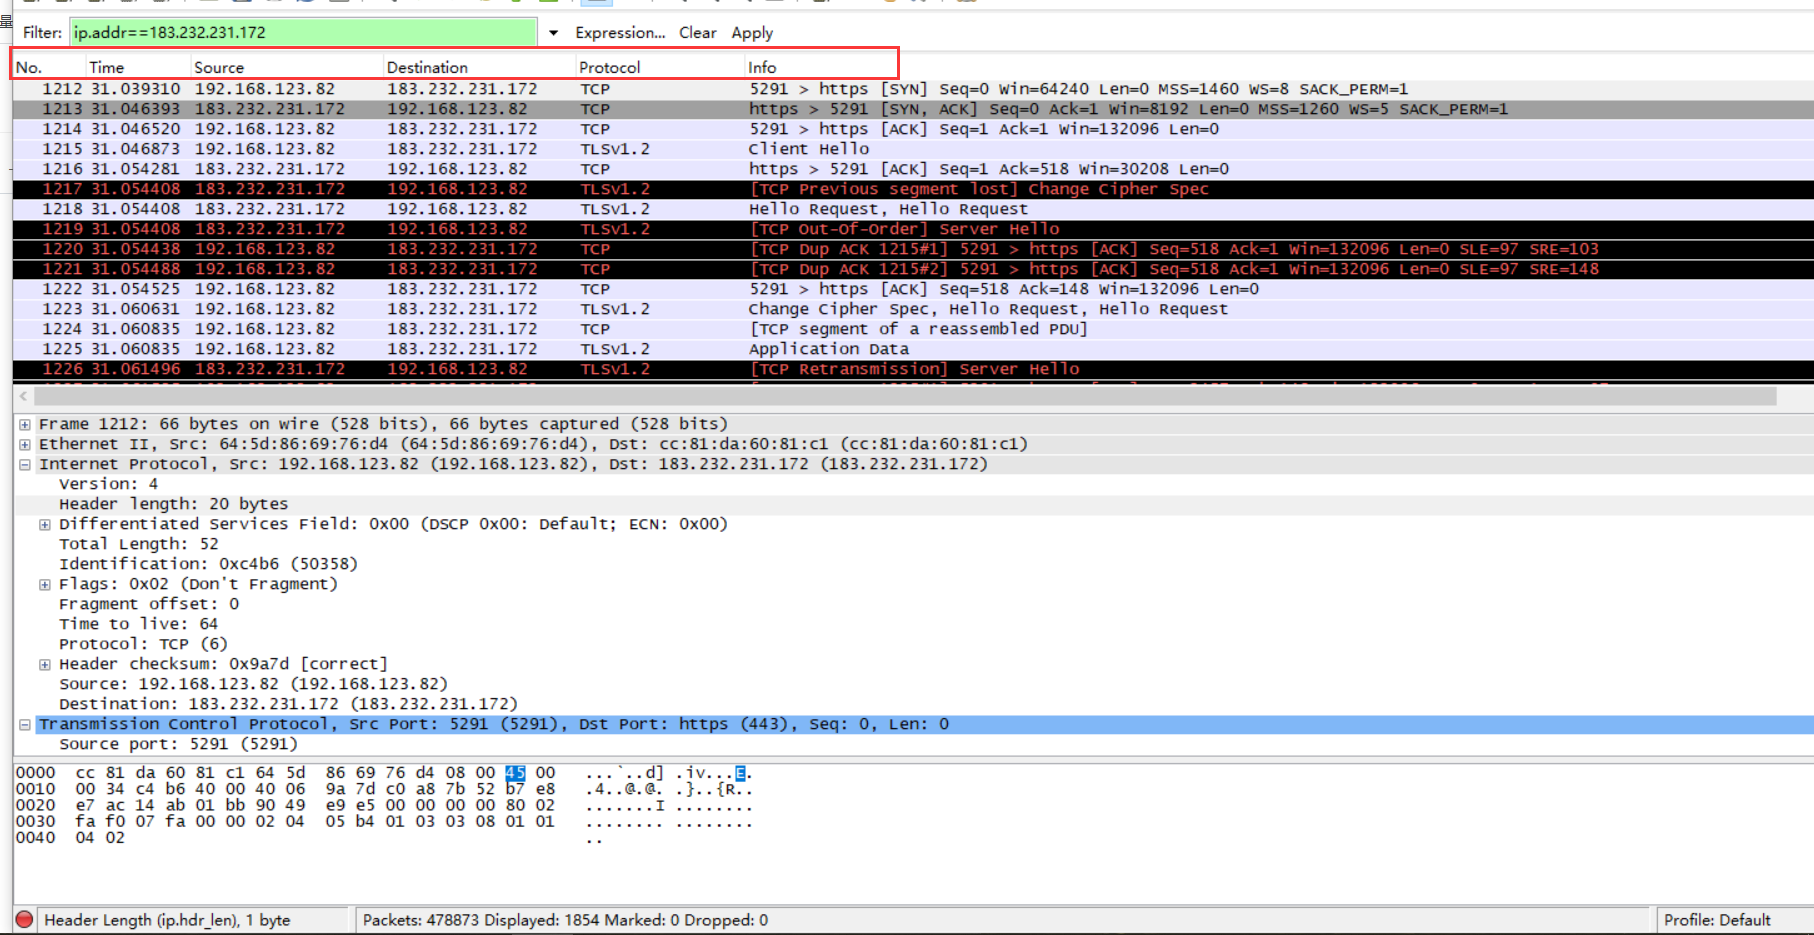Click the highlighted hex byte 45
Screen dimensions: 1814x935
click(516, 772)
